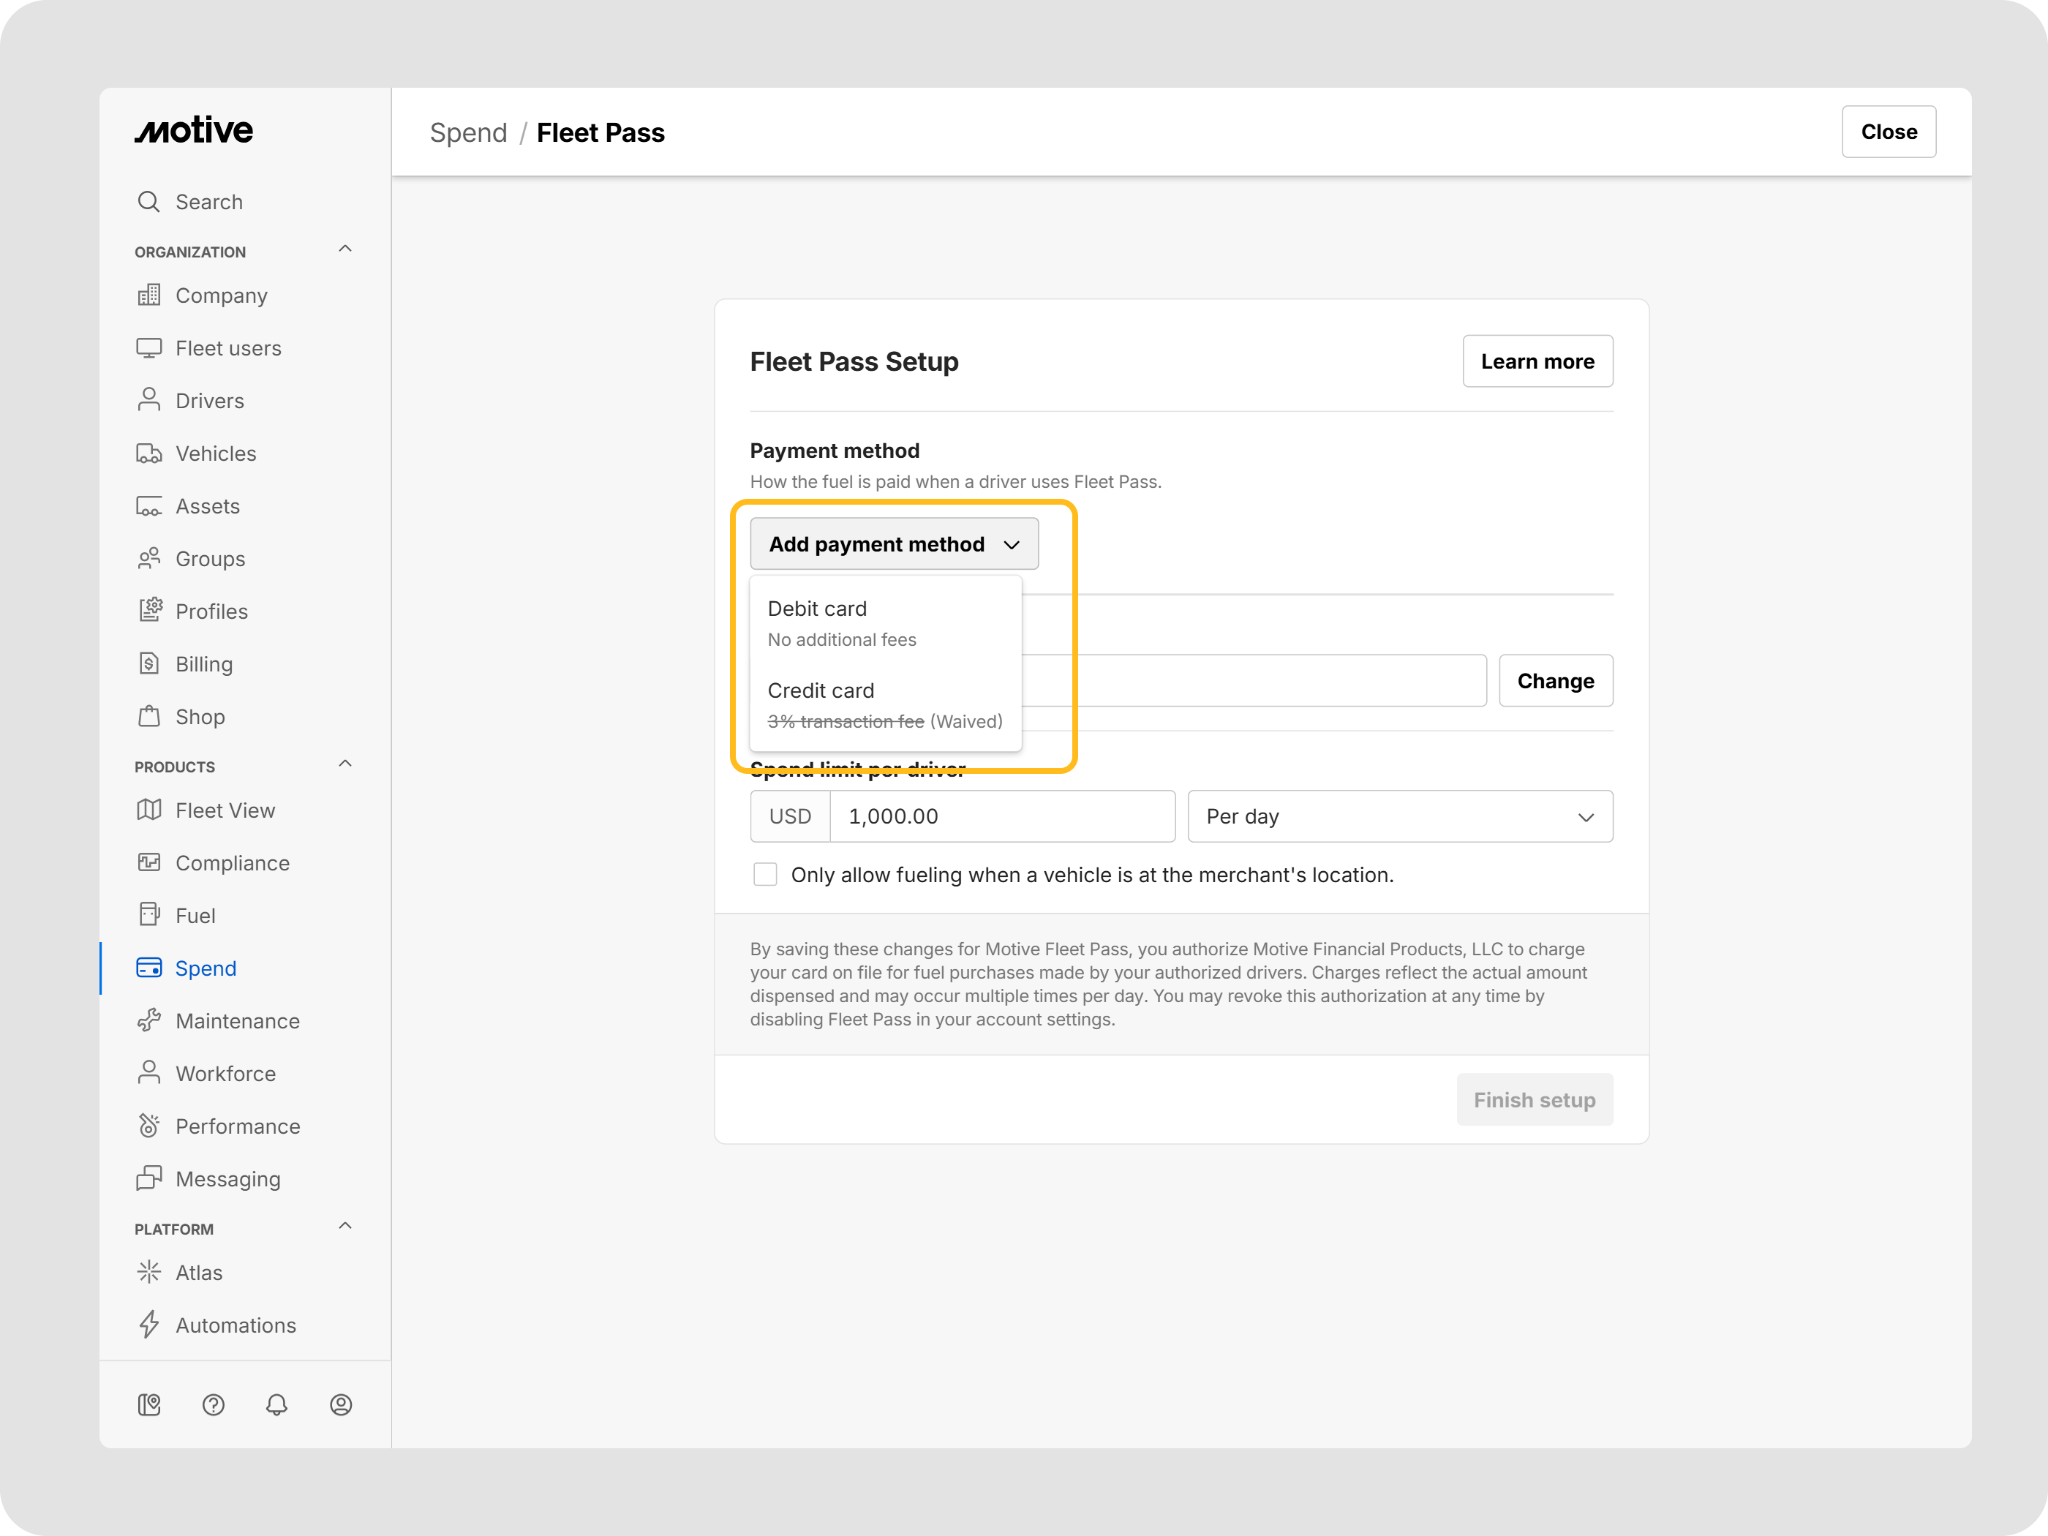Collapse the Organization section
2048x1536 pixels.
coord(345,249)
